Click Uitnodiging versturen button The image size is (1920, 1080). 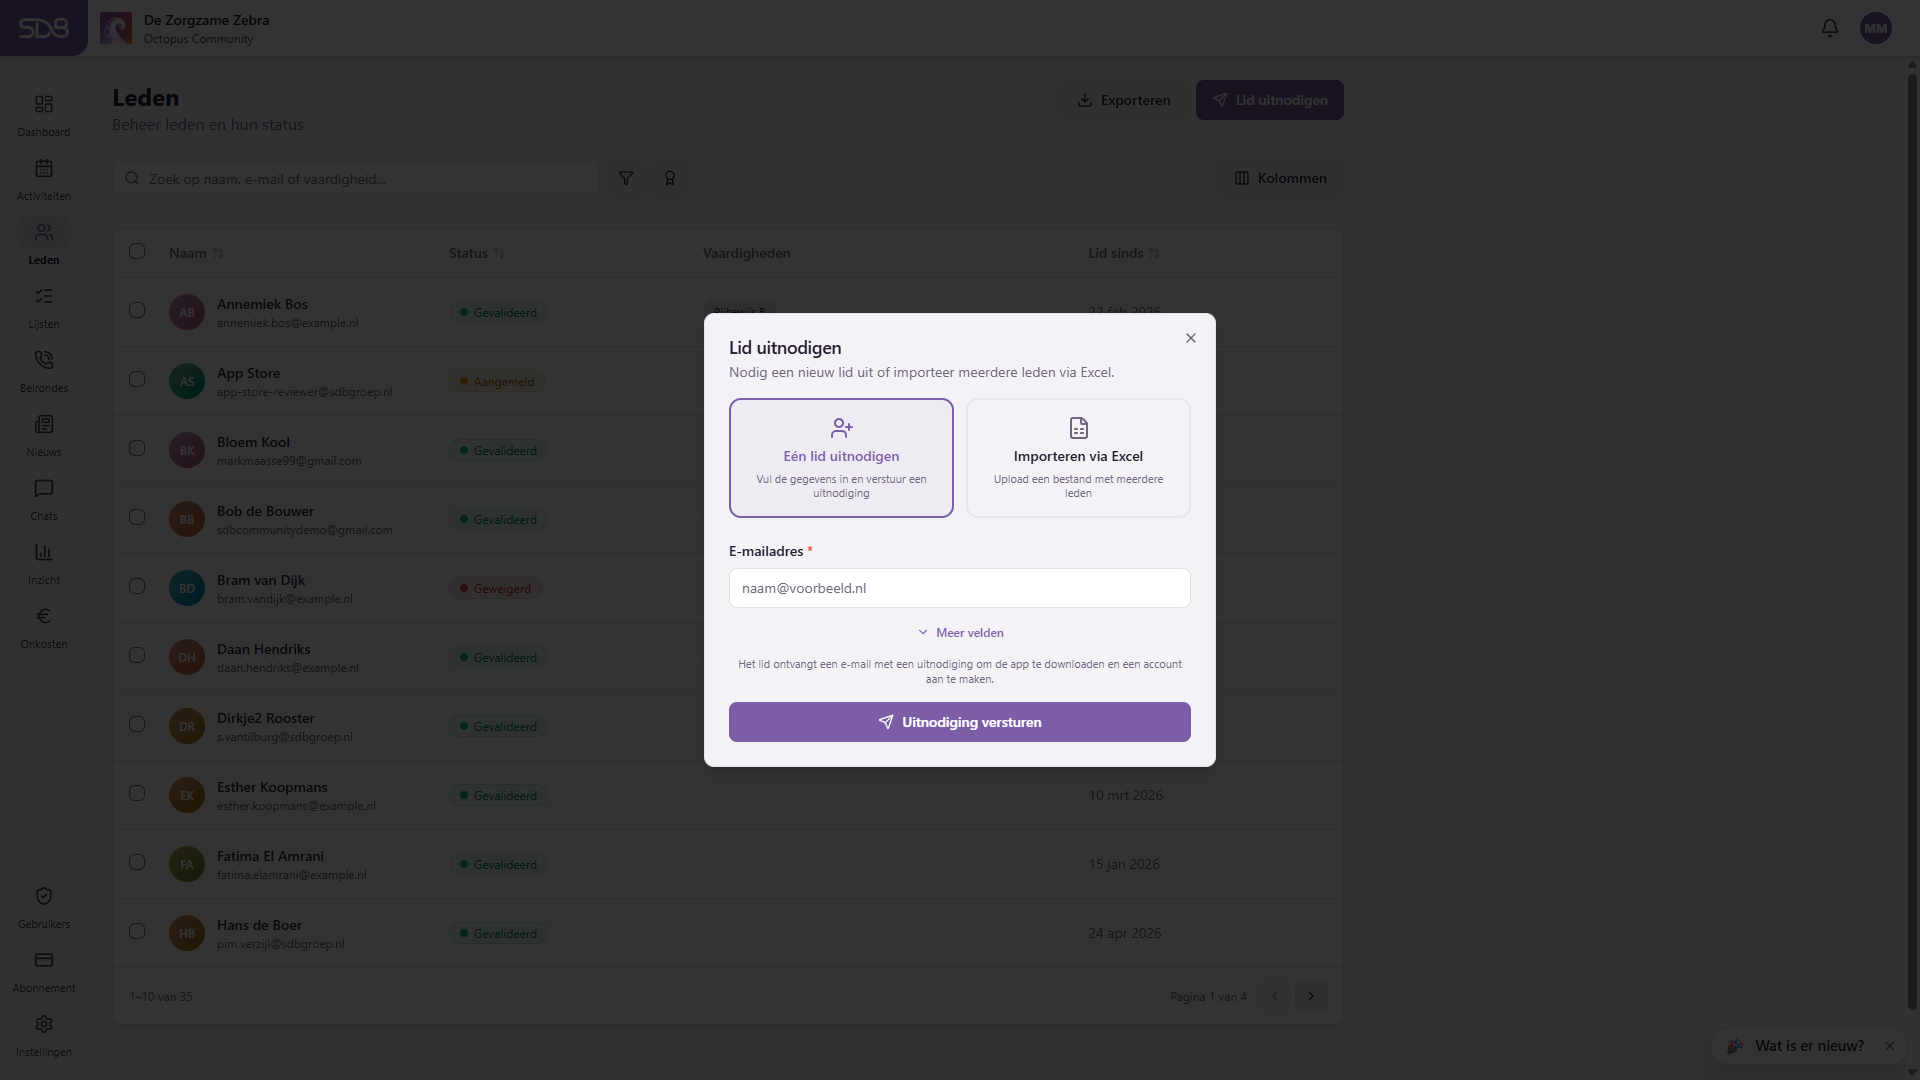click(x=960, y=722)
